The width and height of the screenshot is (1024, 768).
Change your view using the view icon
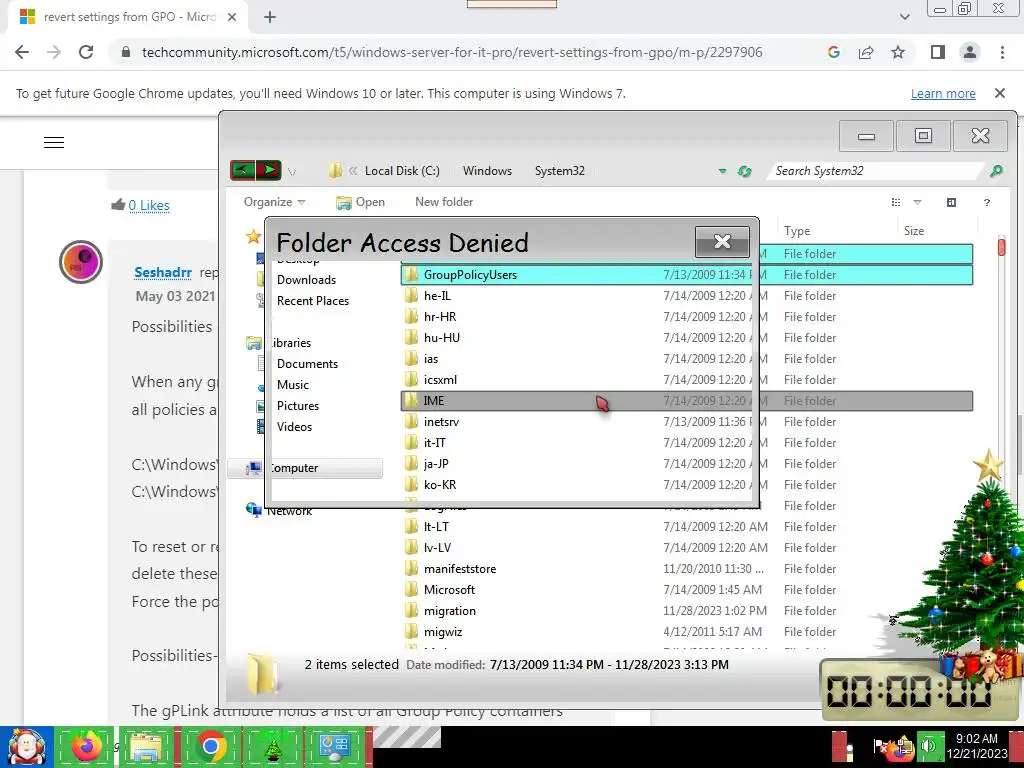click(x=896, y=202)
